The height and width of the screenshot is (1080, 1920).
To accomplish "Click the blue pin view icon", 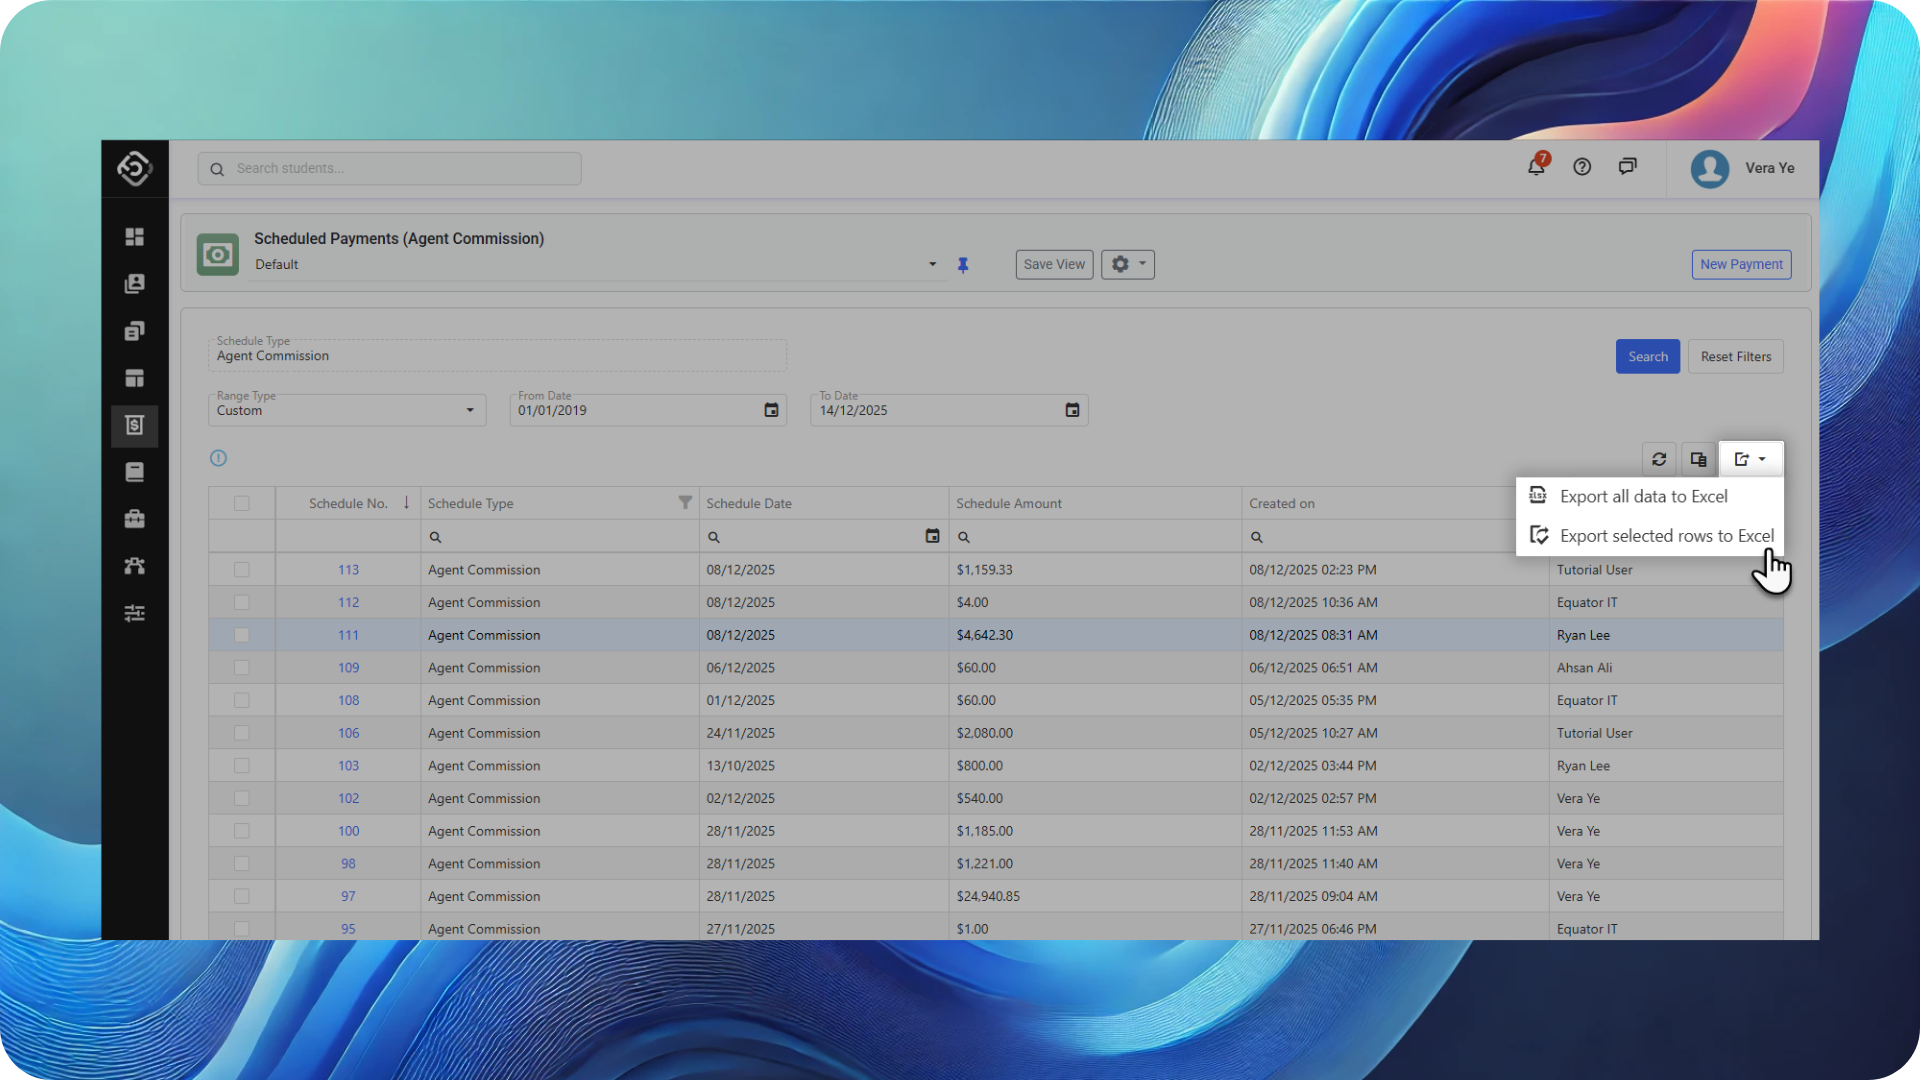I will (963, 265).
